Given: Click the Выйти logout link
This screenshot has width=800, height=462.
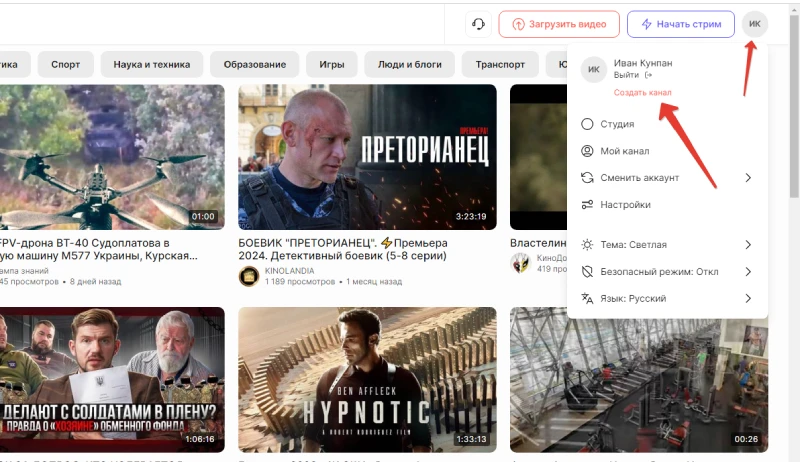Looking at the screenshot, I should [626, 75].
